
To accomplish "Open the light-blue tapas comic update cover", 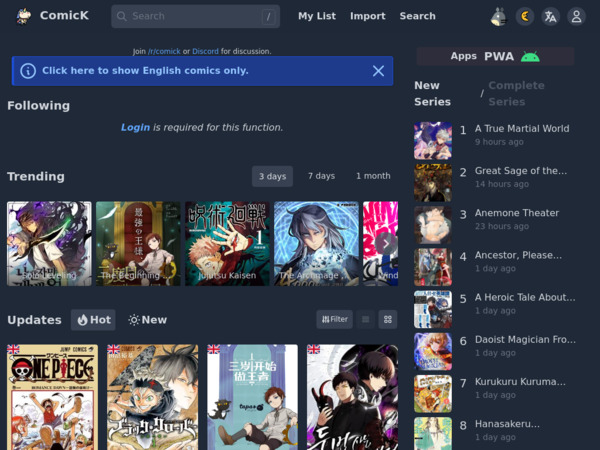I will [253, 397].
